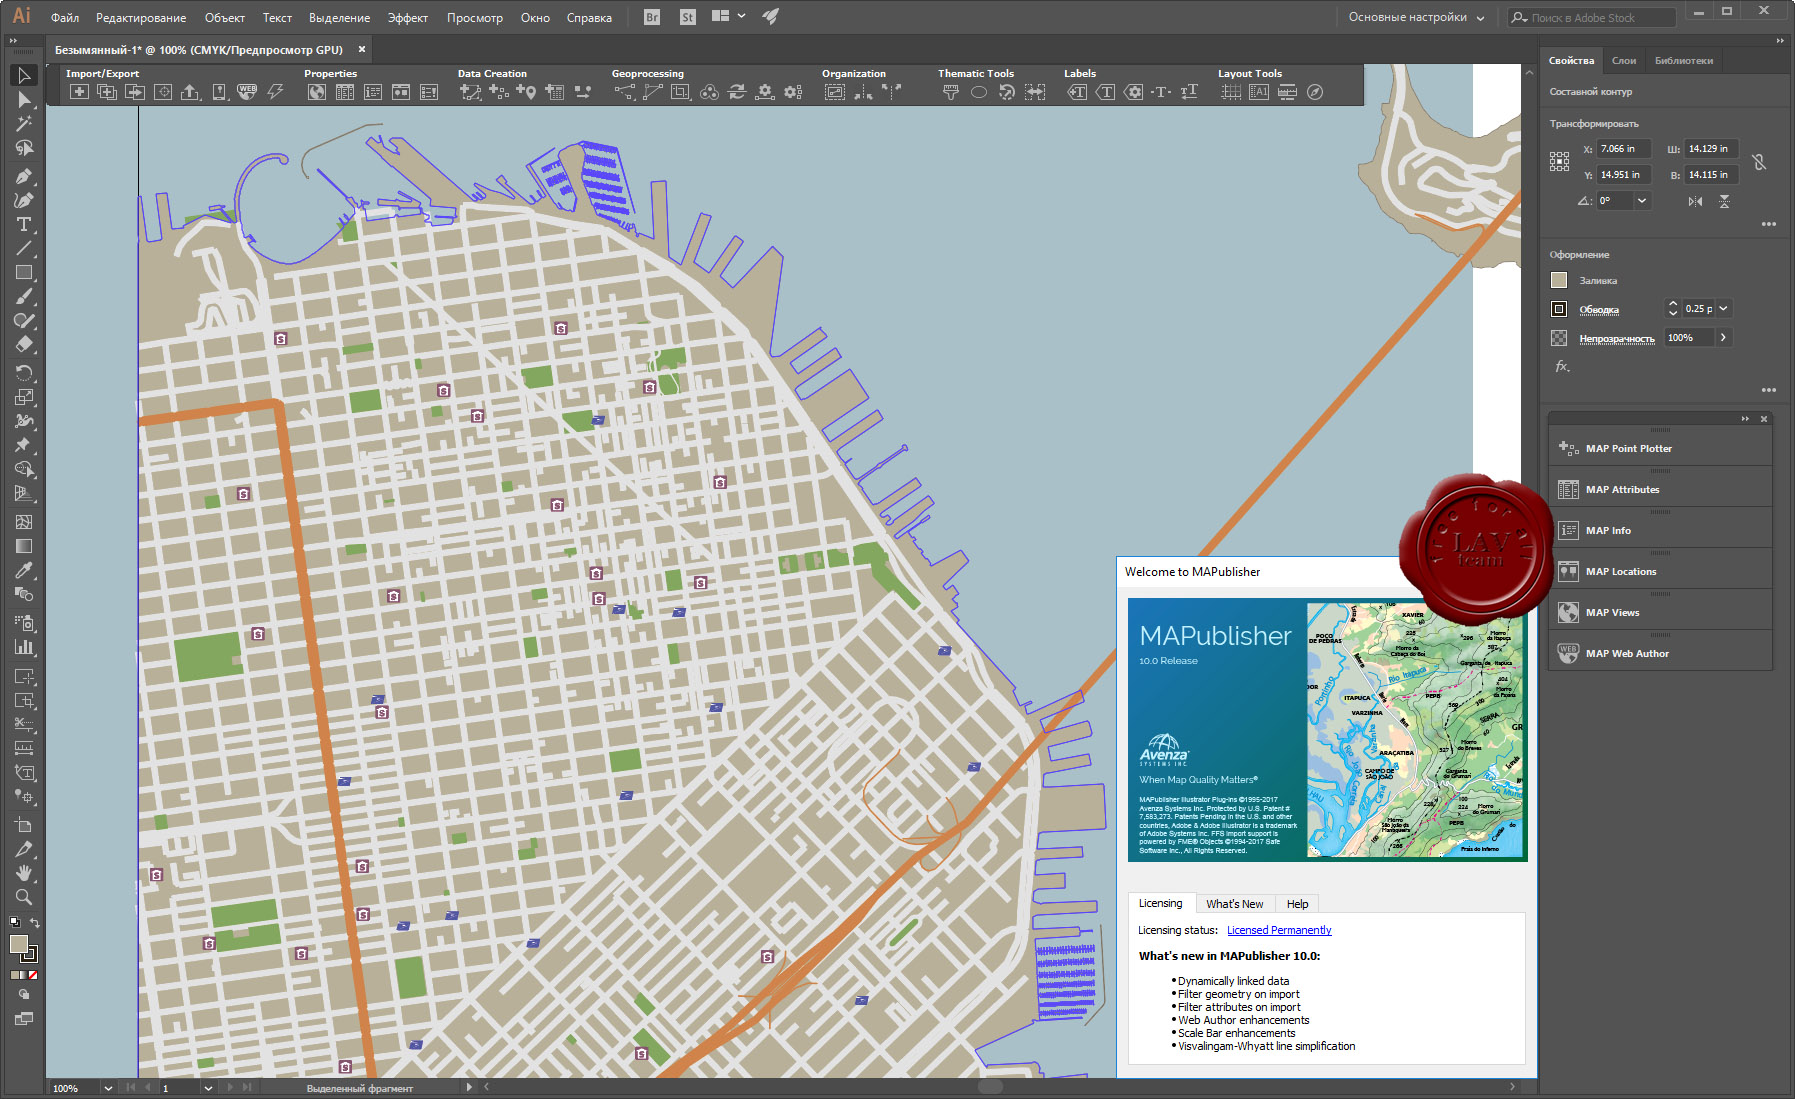This screenshot has height=1099, width=1795.
Task: Open the artboard number dropdown
Action: pos(208,1088)
